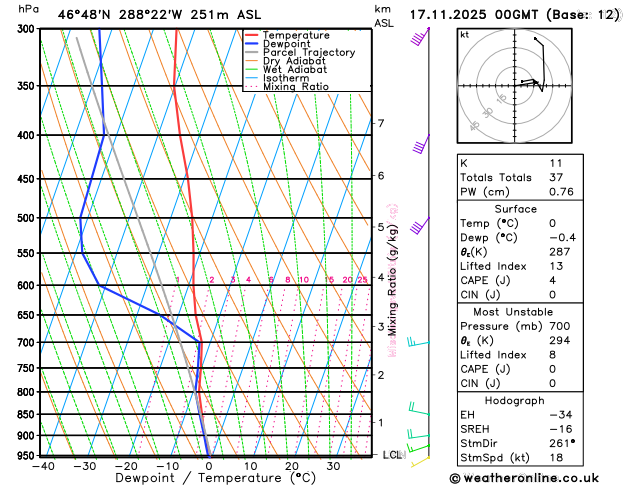The image size is (629, 486).
Task: Click the Surface 'Dewp (°C)' value -0.4
Action: tap(562, 237)
